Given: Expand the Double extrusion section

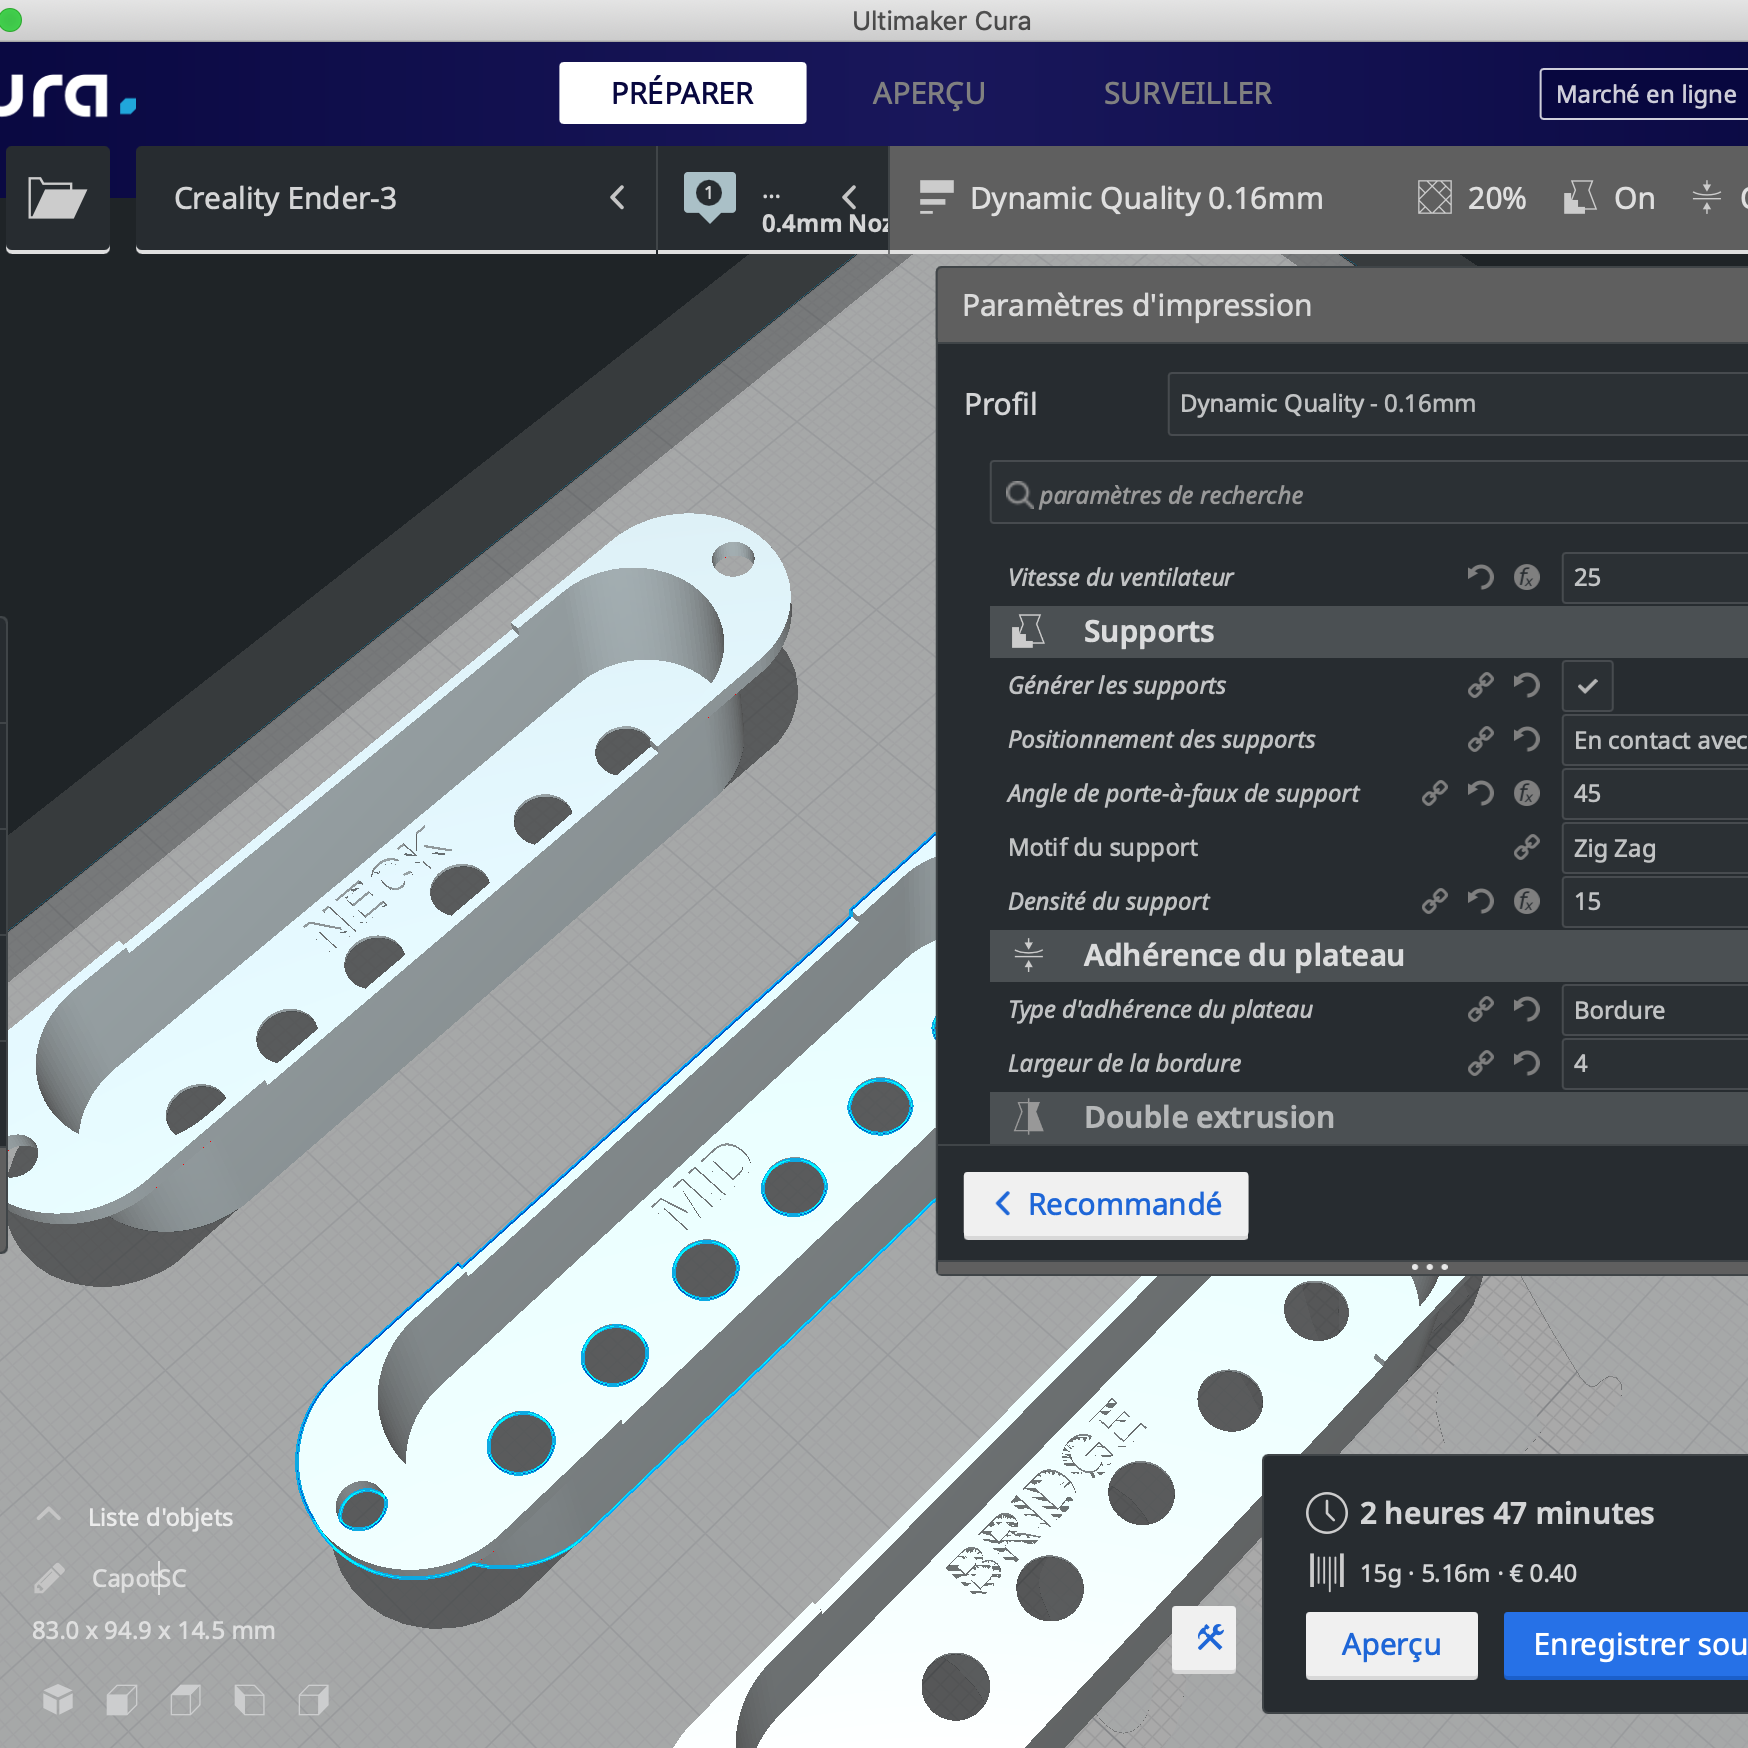Looking at the screenshot, I should pyautogui.click(x=1208, y=1117).
